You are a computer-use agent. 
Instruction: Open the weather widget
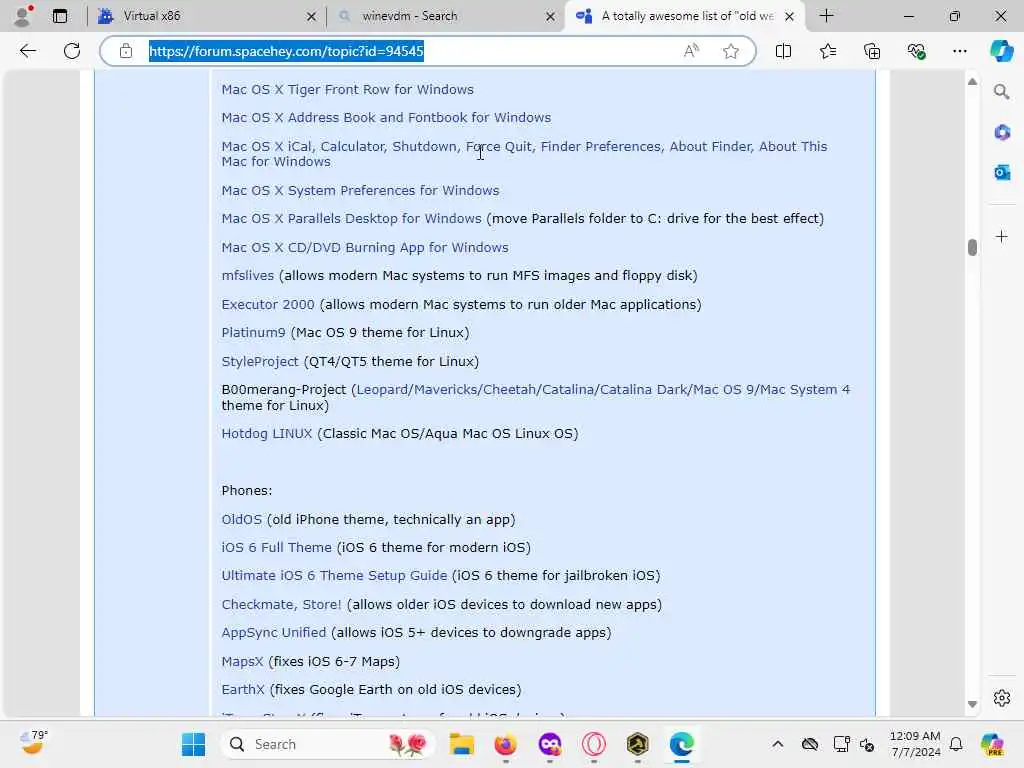(33, 743)
